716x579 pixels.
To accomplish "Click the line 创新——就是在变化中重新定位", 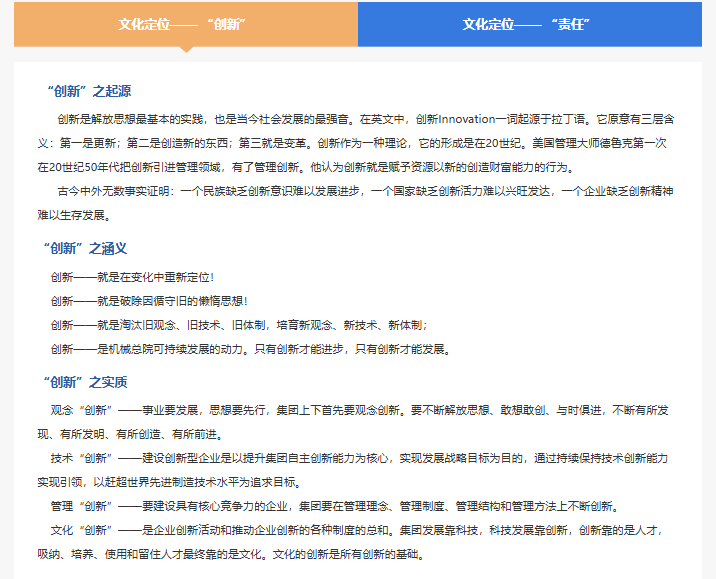I will pos(132,277).
